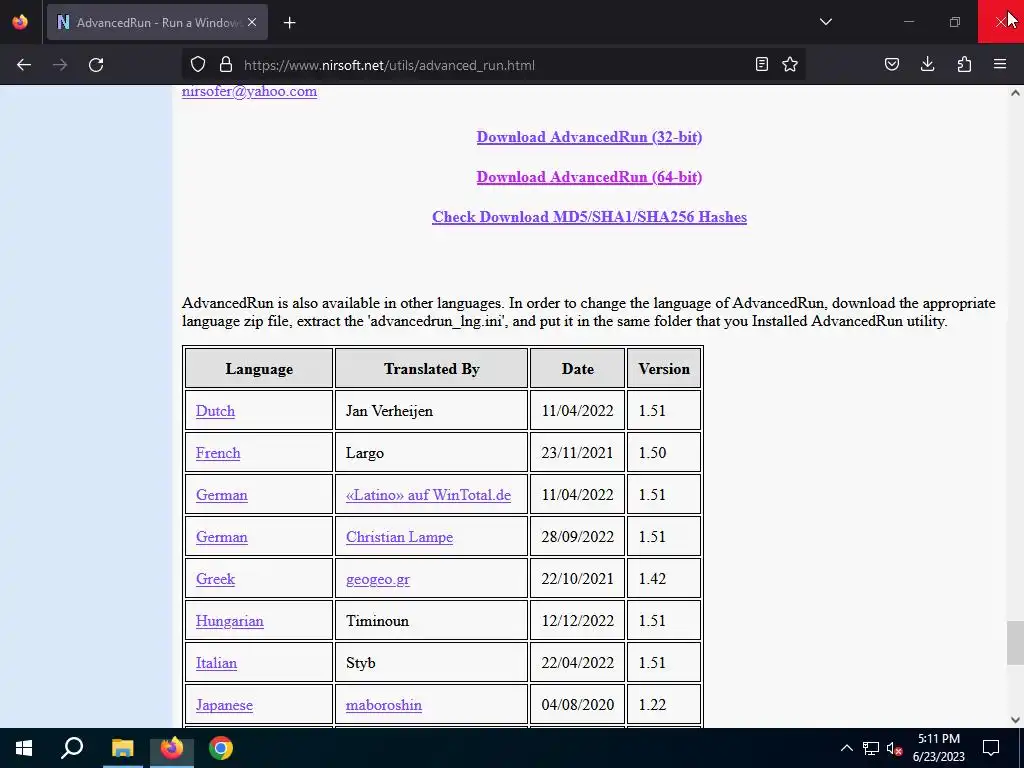1024x768 pixels.
Task: Open the Downloads panel
Action: pyautogui.click(x=927, y=64)
